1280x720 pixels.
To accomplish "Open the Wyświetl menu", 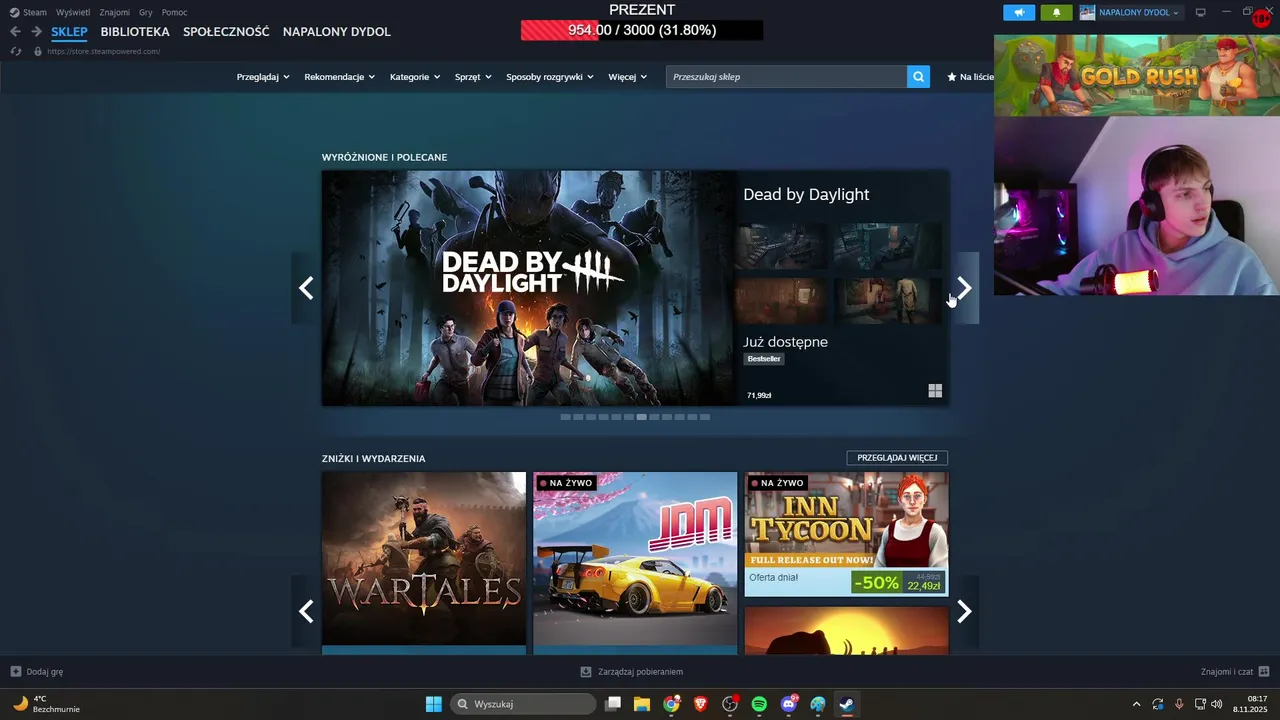I will (72, 12).
